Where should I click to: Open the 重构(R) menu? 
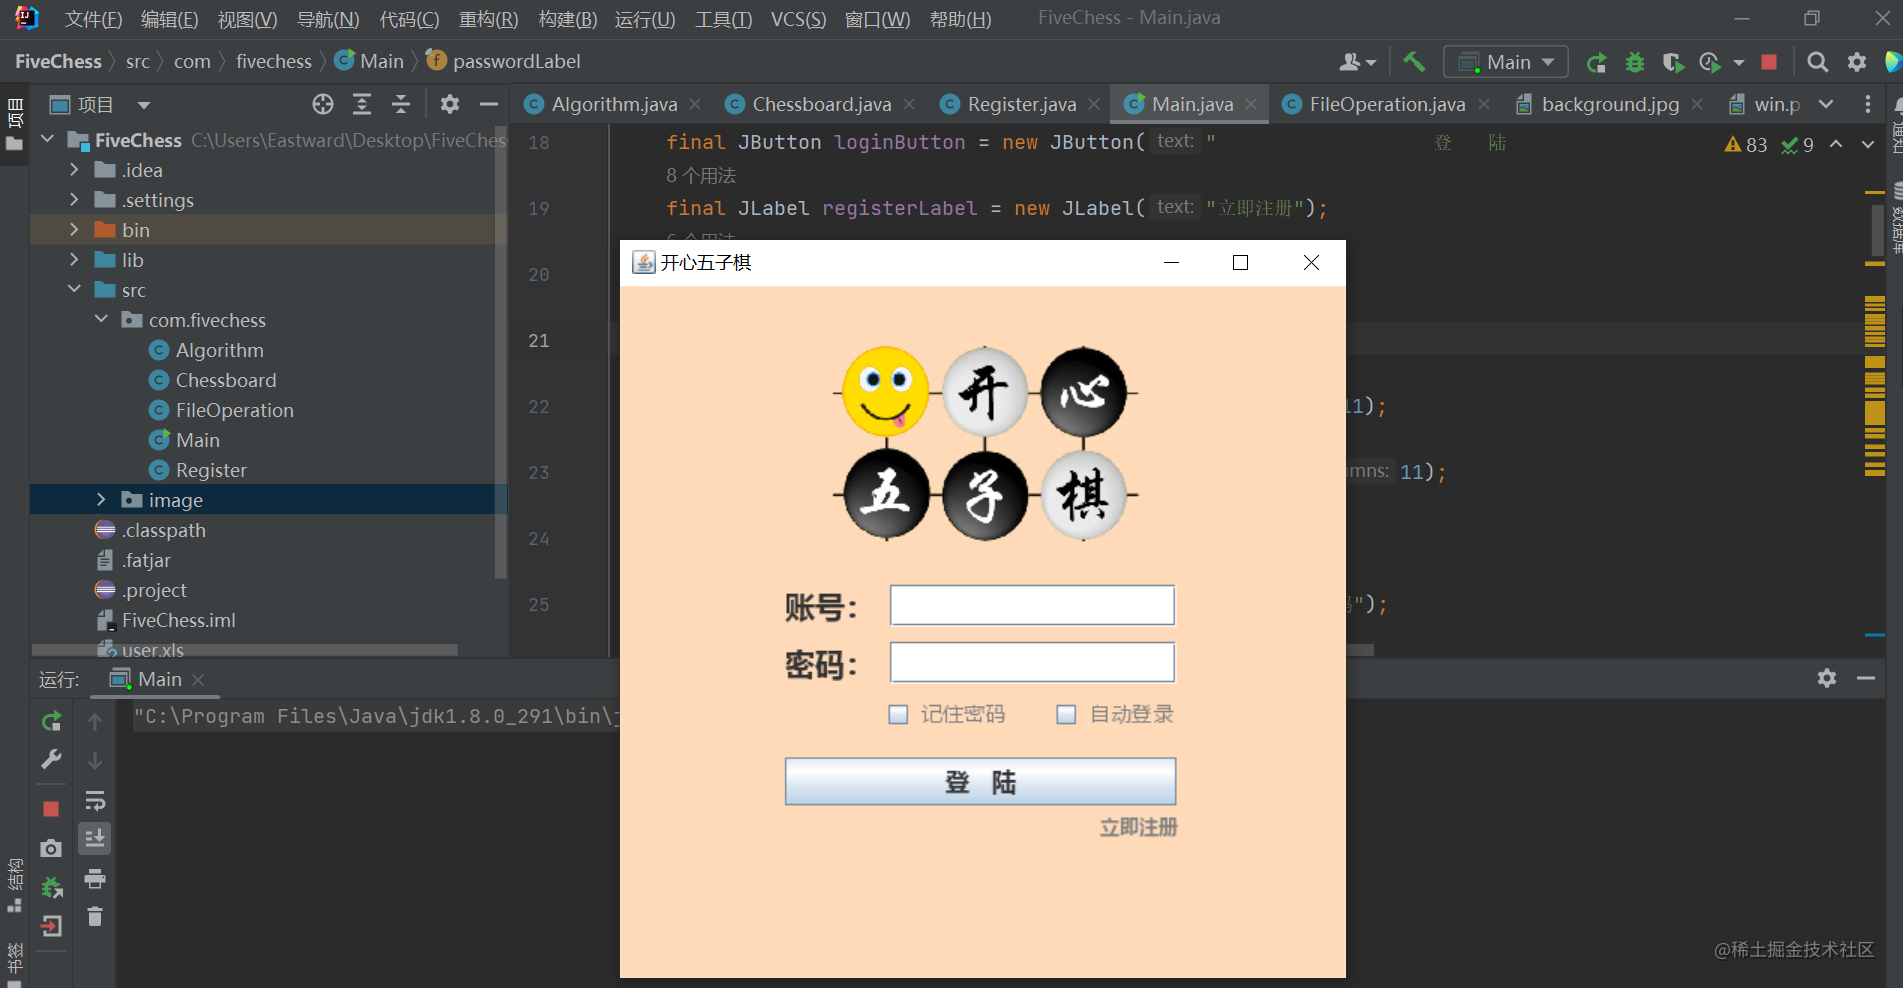(x=488, y=19)
